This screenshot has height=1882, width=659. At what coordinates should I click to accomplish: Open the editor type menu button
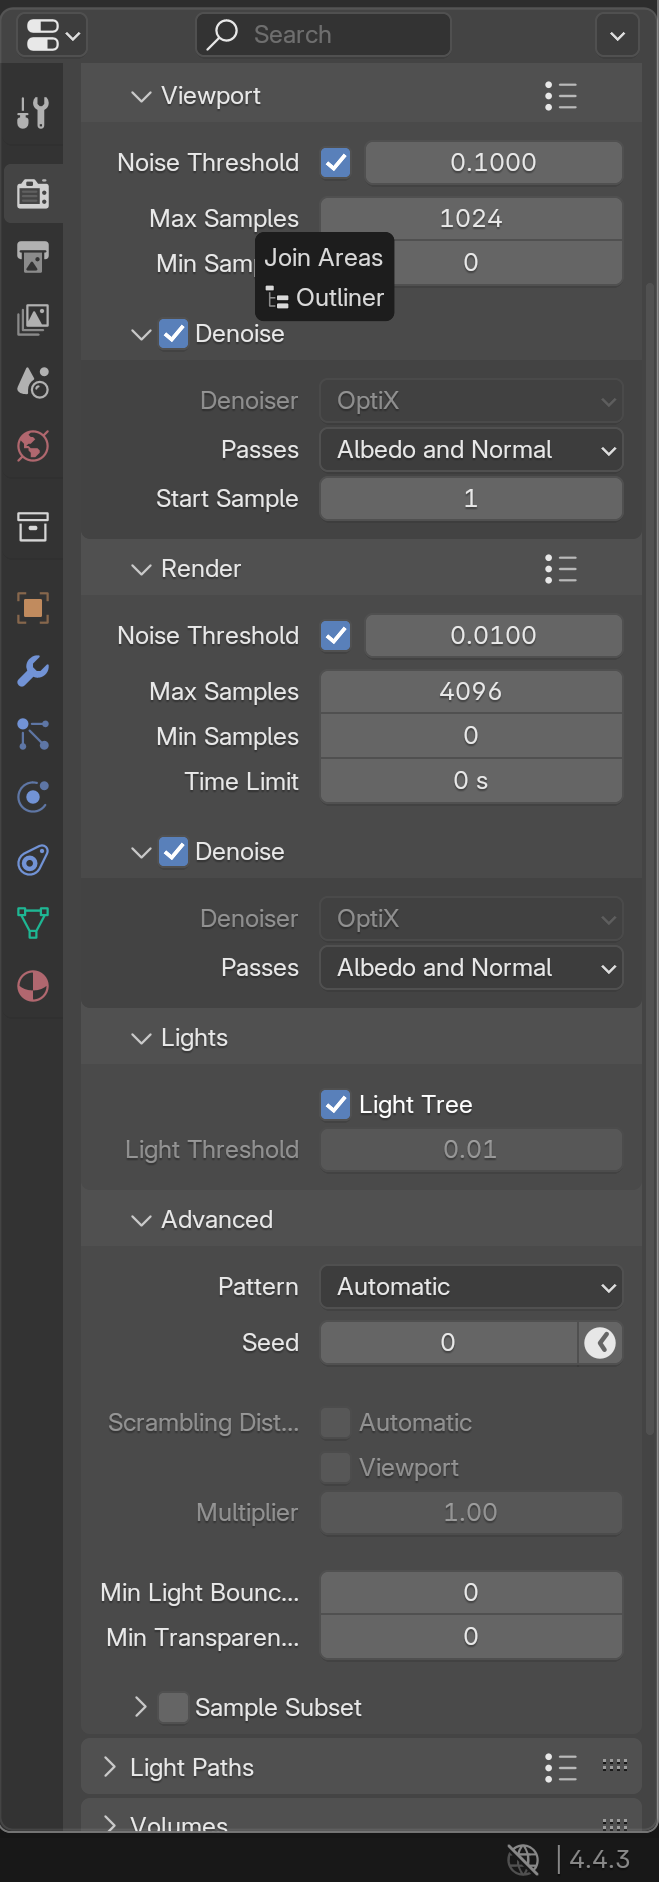click(52, 36)
